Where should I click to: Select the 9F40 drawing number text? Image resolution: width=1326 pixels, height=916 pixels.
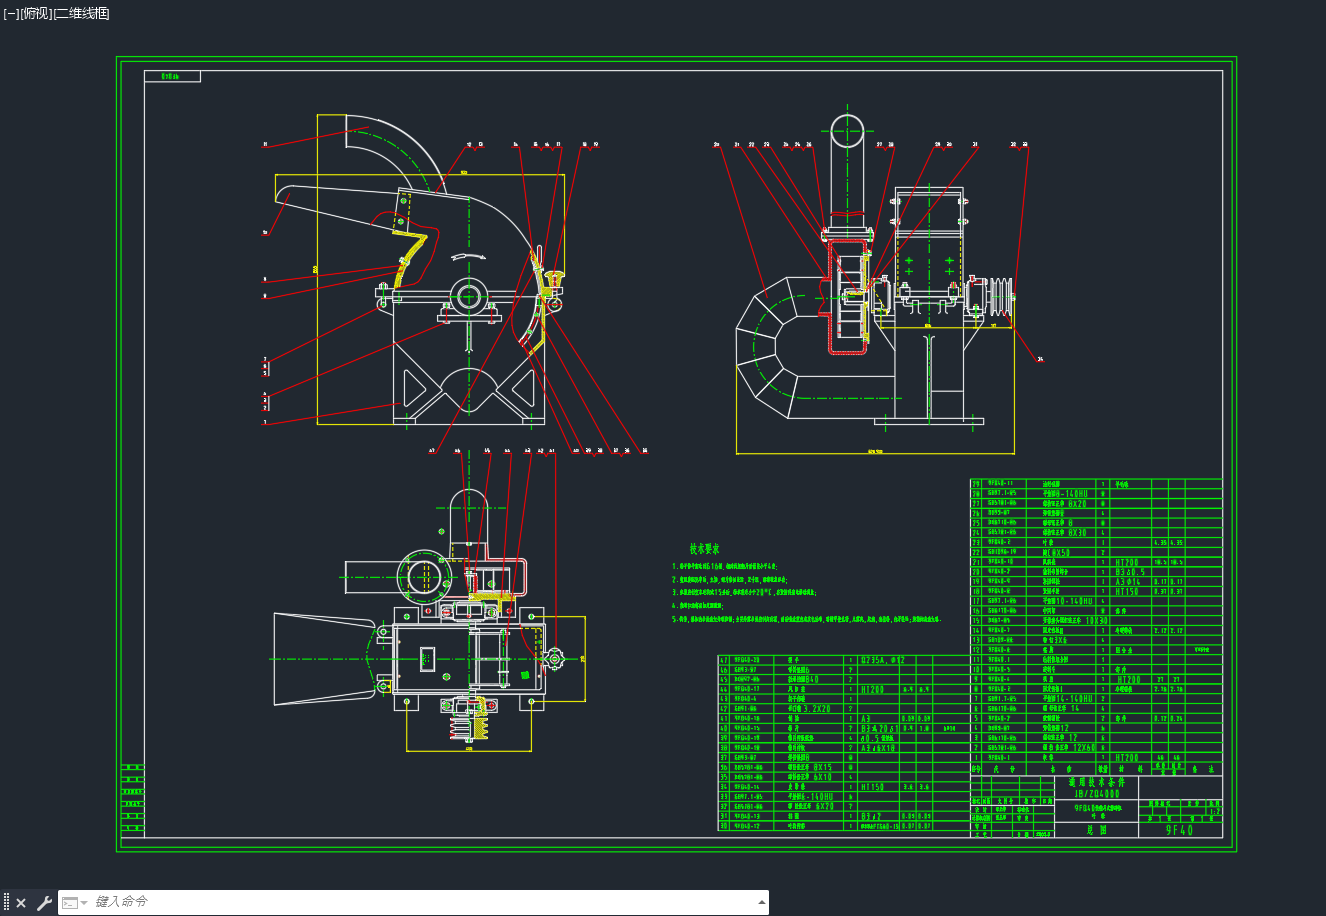1180,830
